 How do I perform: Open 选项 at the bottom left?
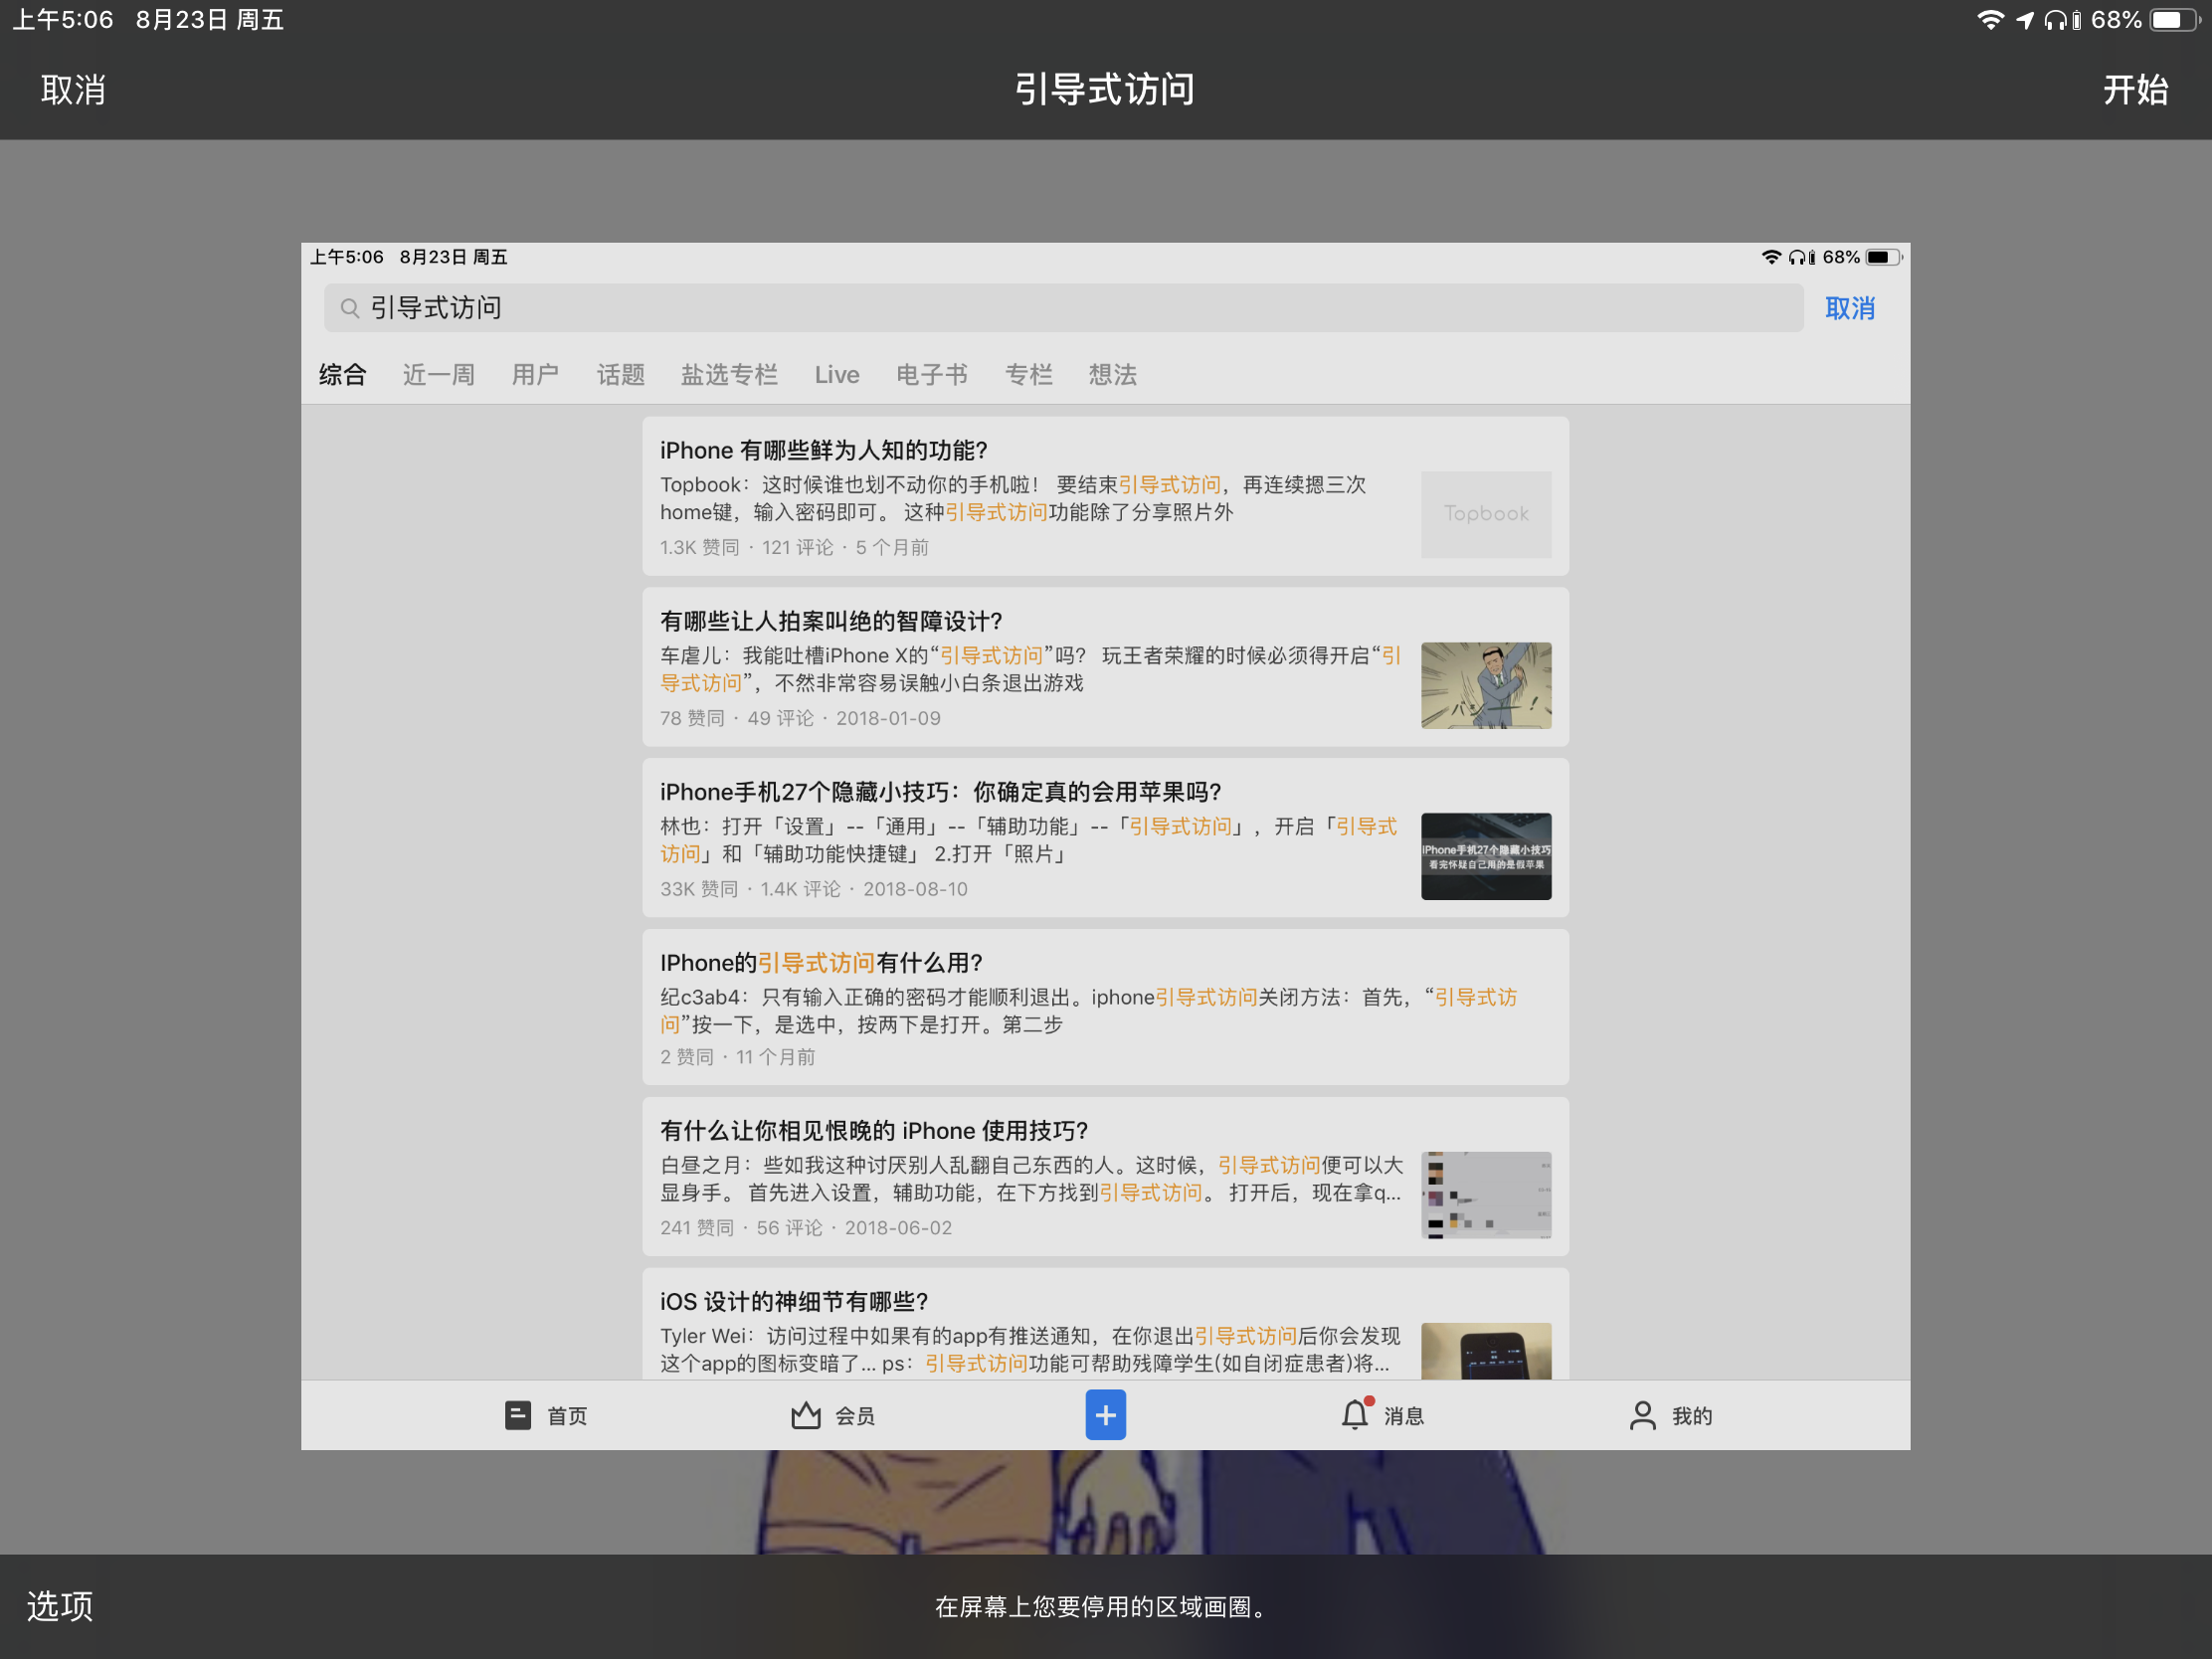[x=60, y=1606]
